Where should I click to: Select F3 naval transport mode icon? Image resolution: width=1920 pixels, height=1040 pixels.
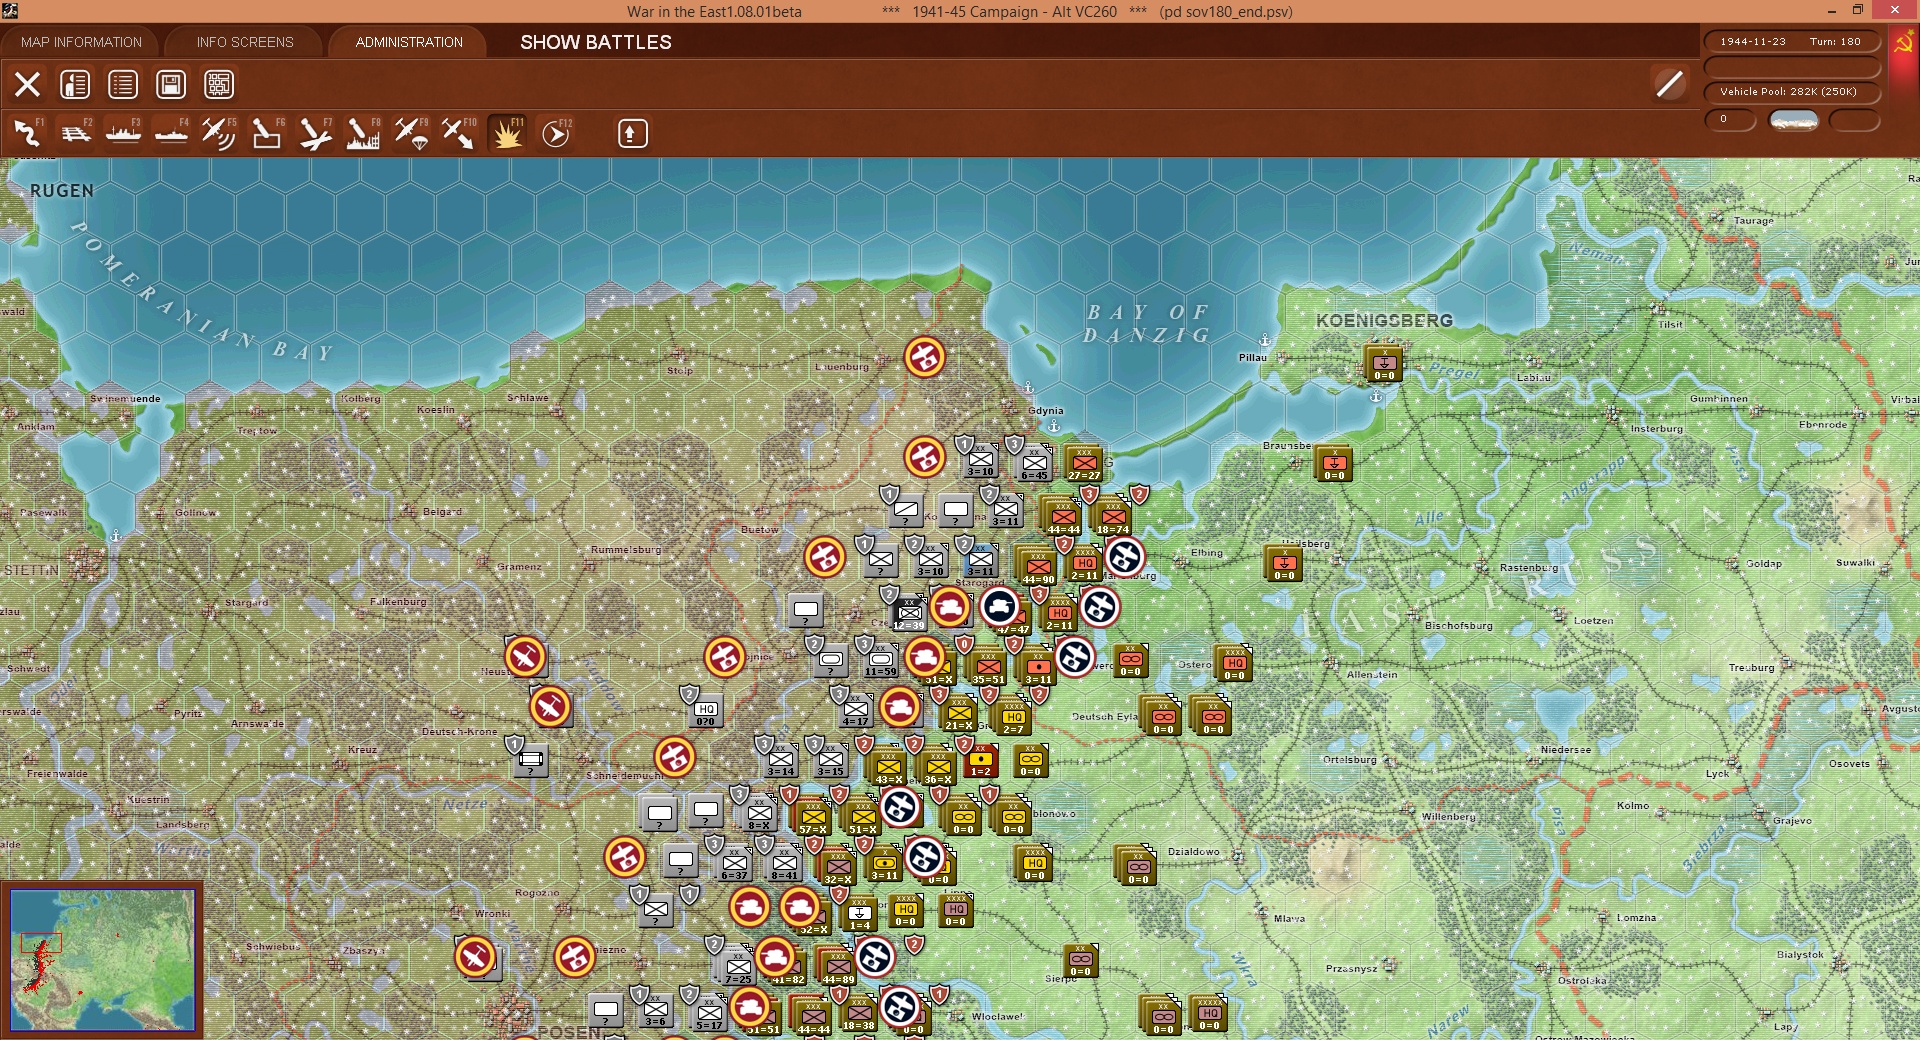[123, 134]
